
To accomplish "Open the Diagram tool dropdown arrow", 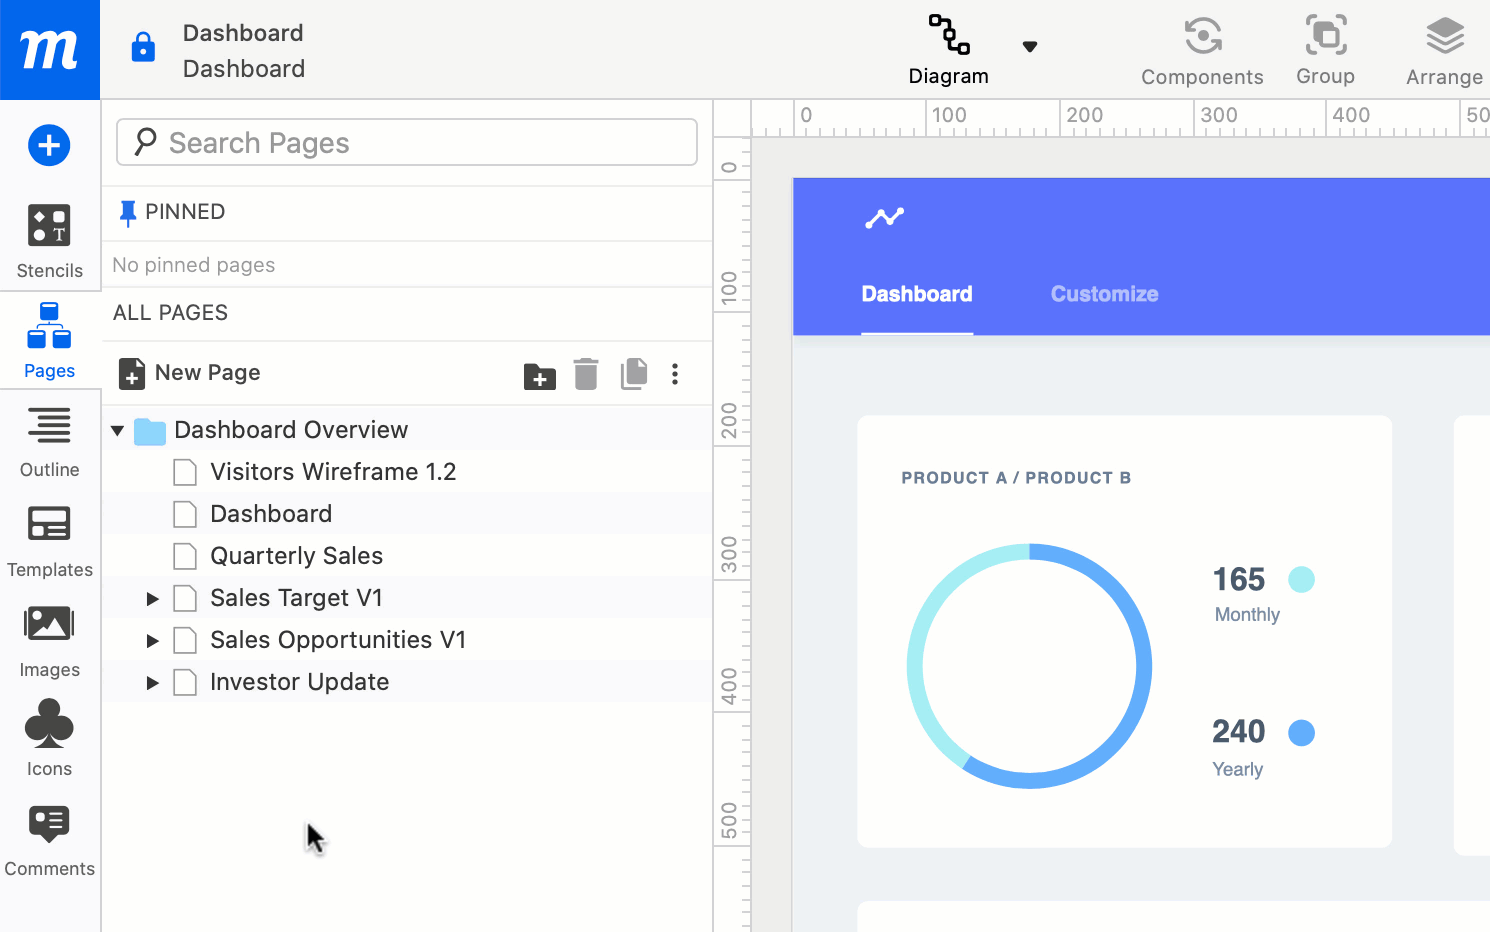I will (1030, 47).
